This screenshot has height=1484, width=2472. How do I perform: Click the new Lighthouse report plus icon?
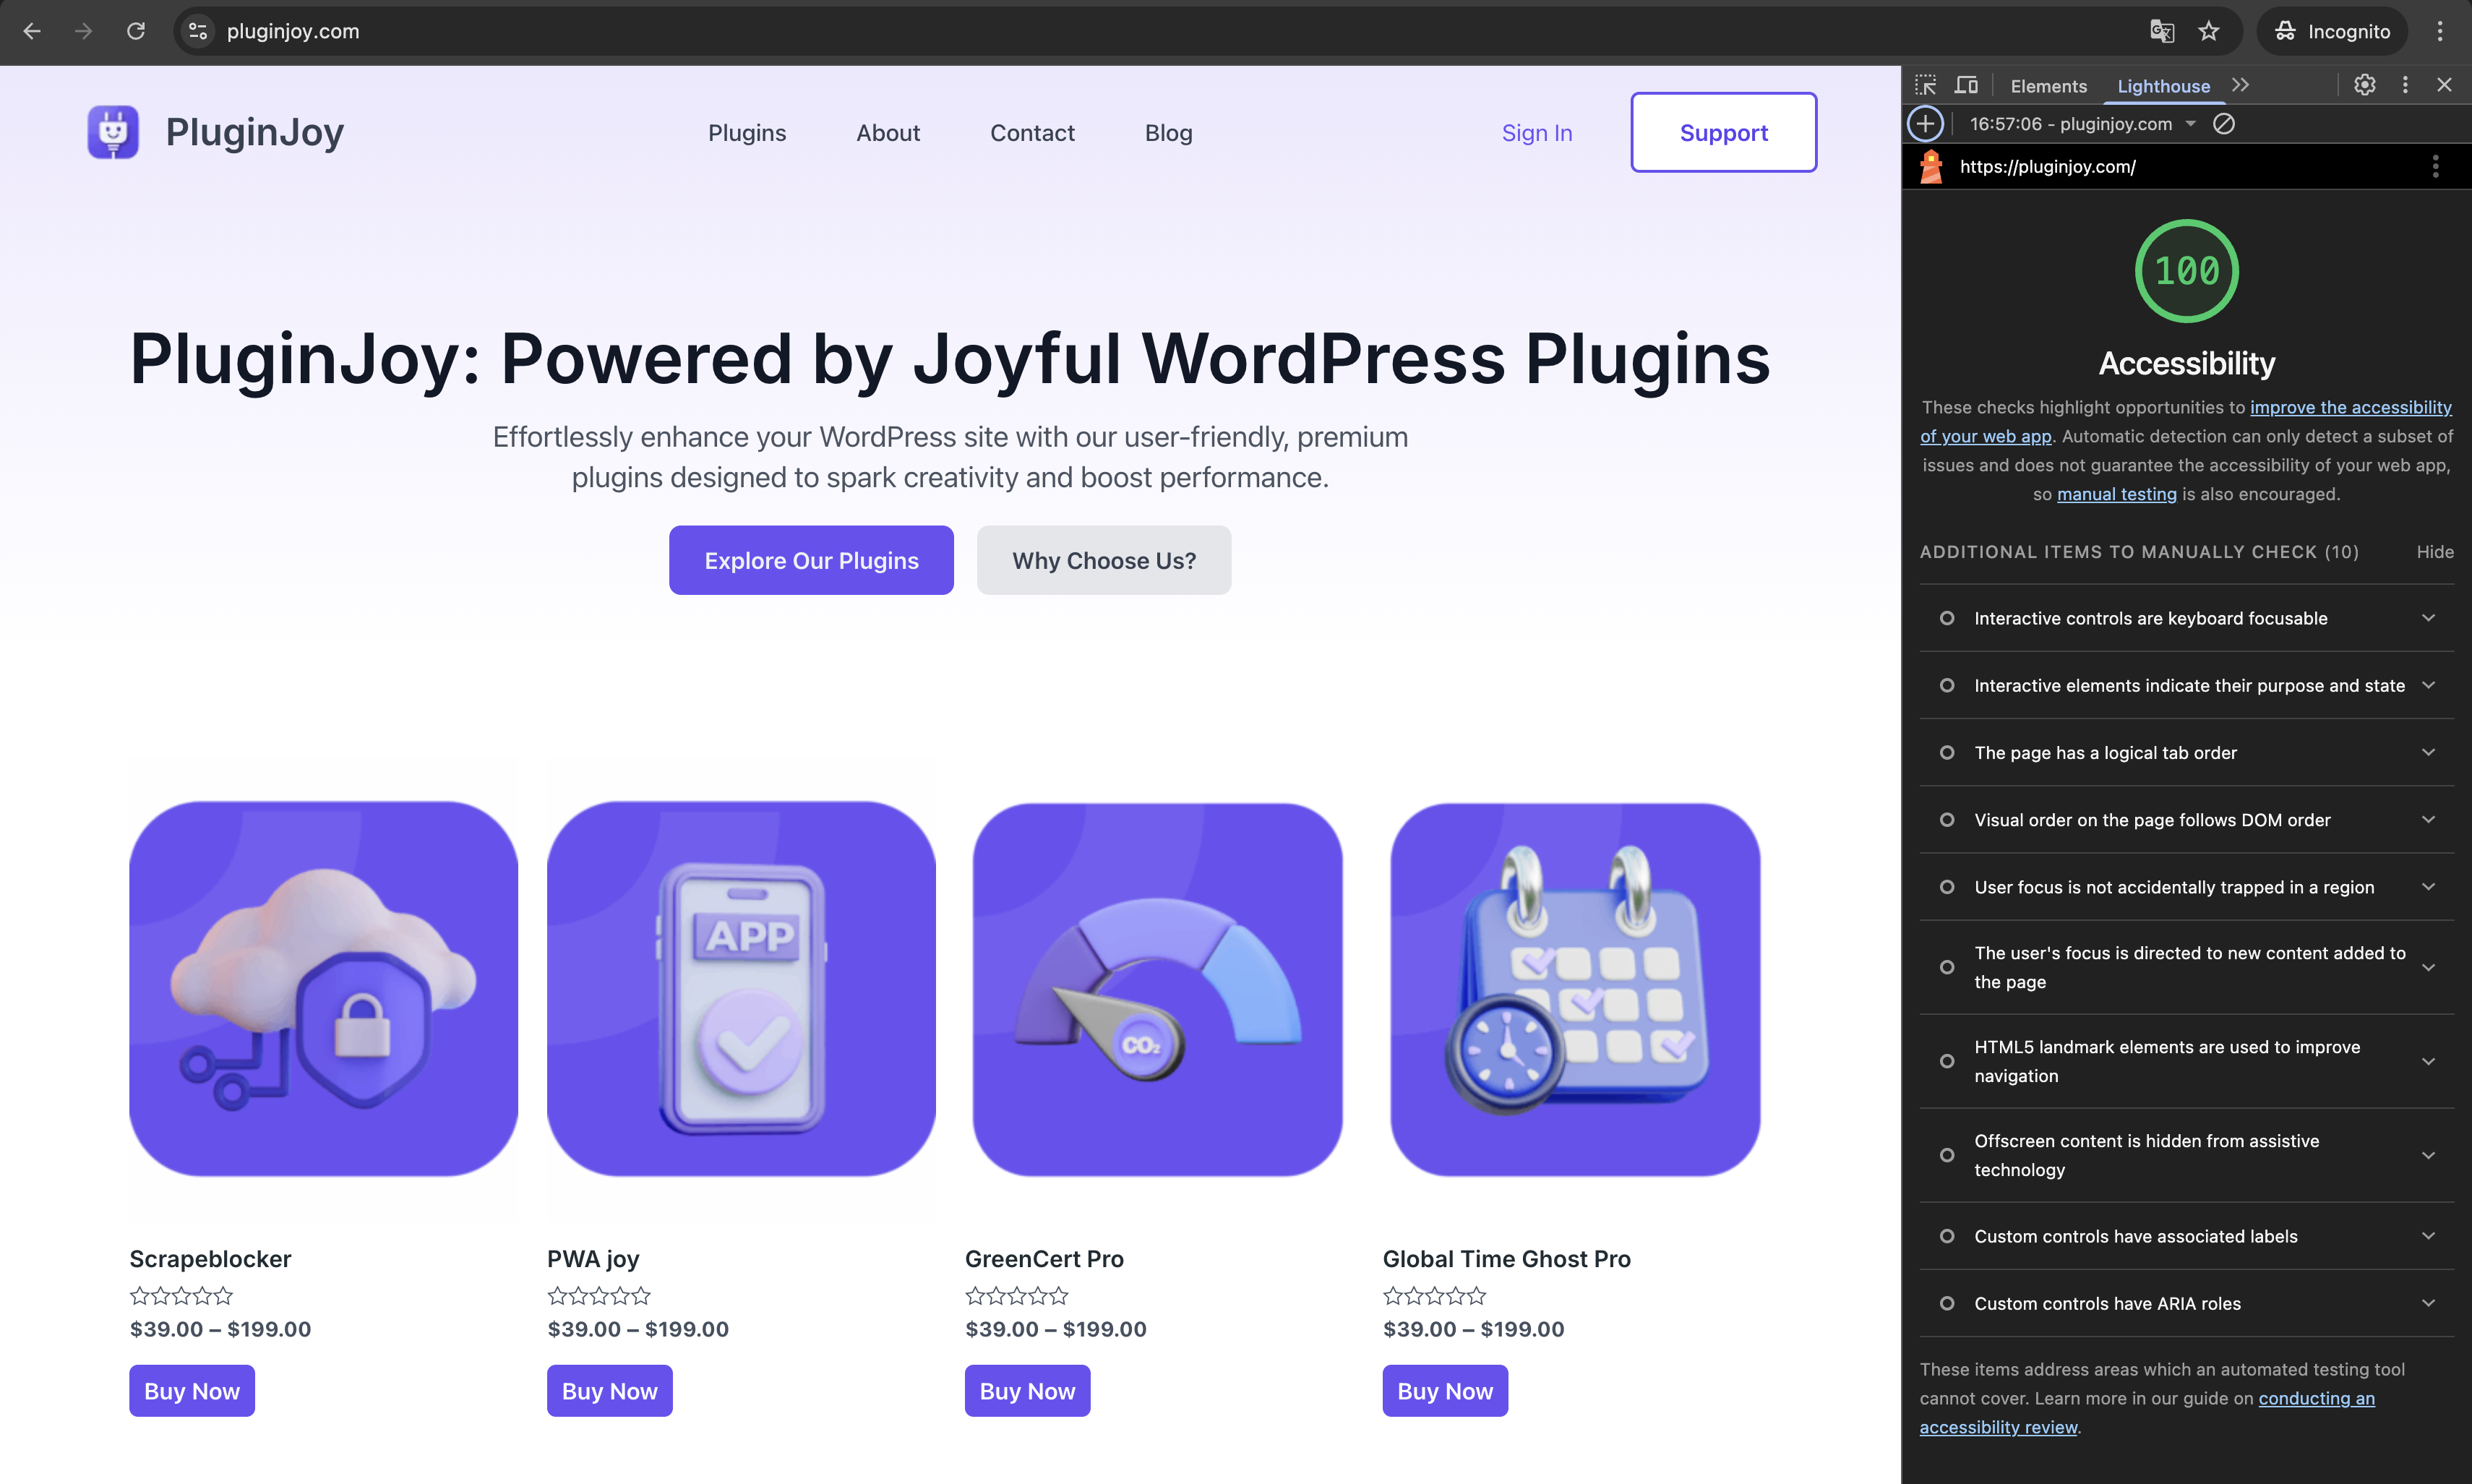pyautogui.click(x=1925, y=124)
